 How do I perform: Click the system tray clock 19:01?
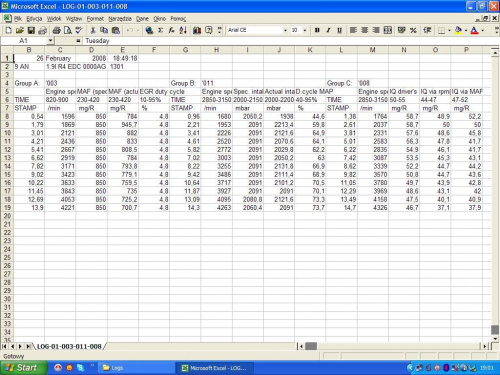point(486,368)
